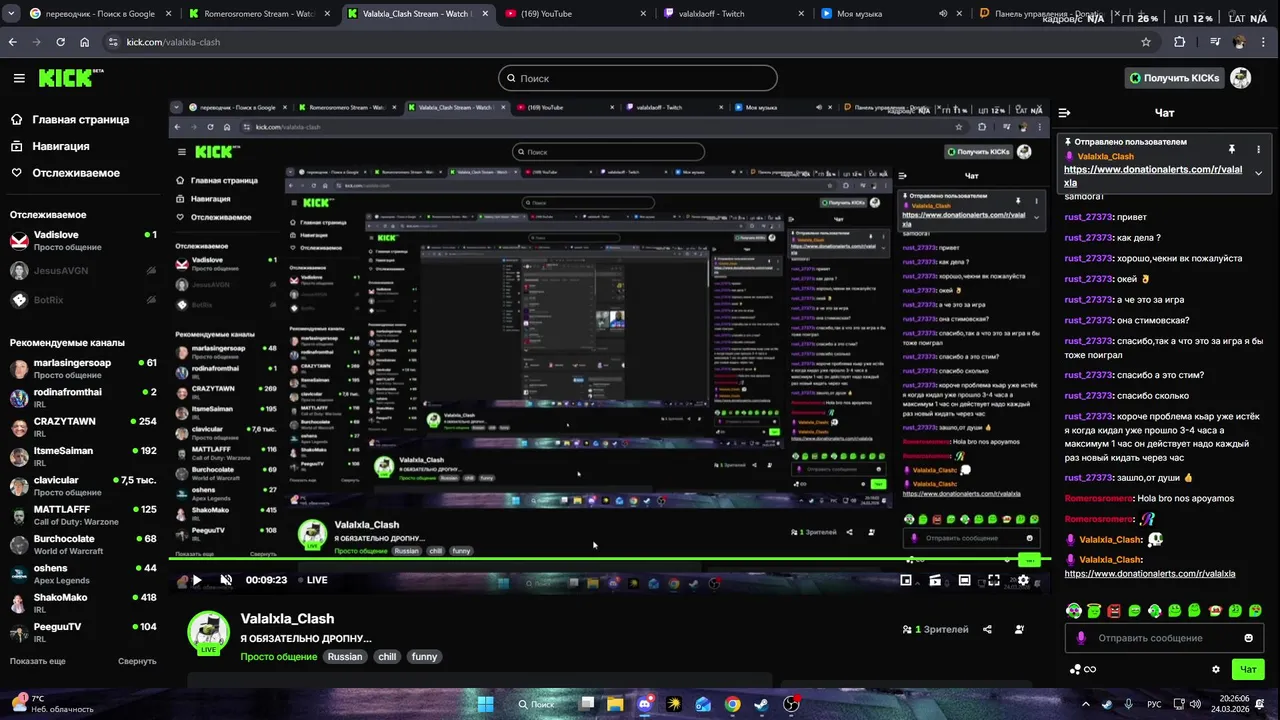
Task: Open the pinned message three-dot options
Action: (x=1258, y=149)
